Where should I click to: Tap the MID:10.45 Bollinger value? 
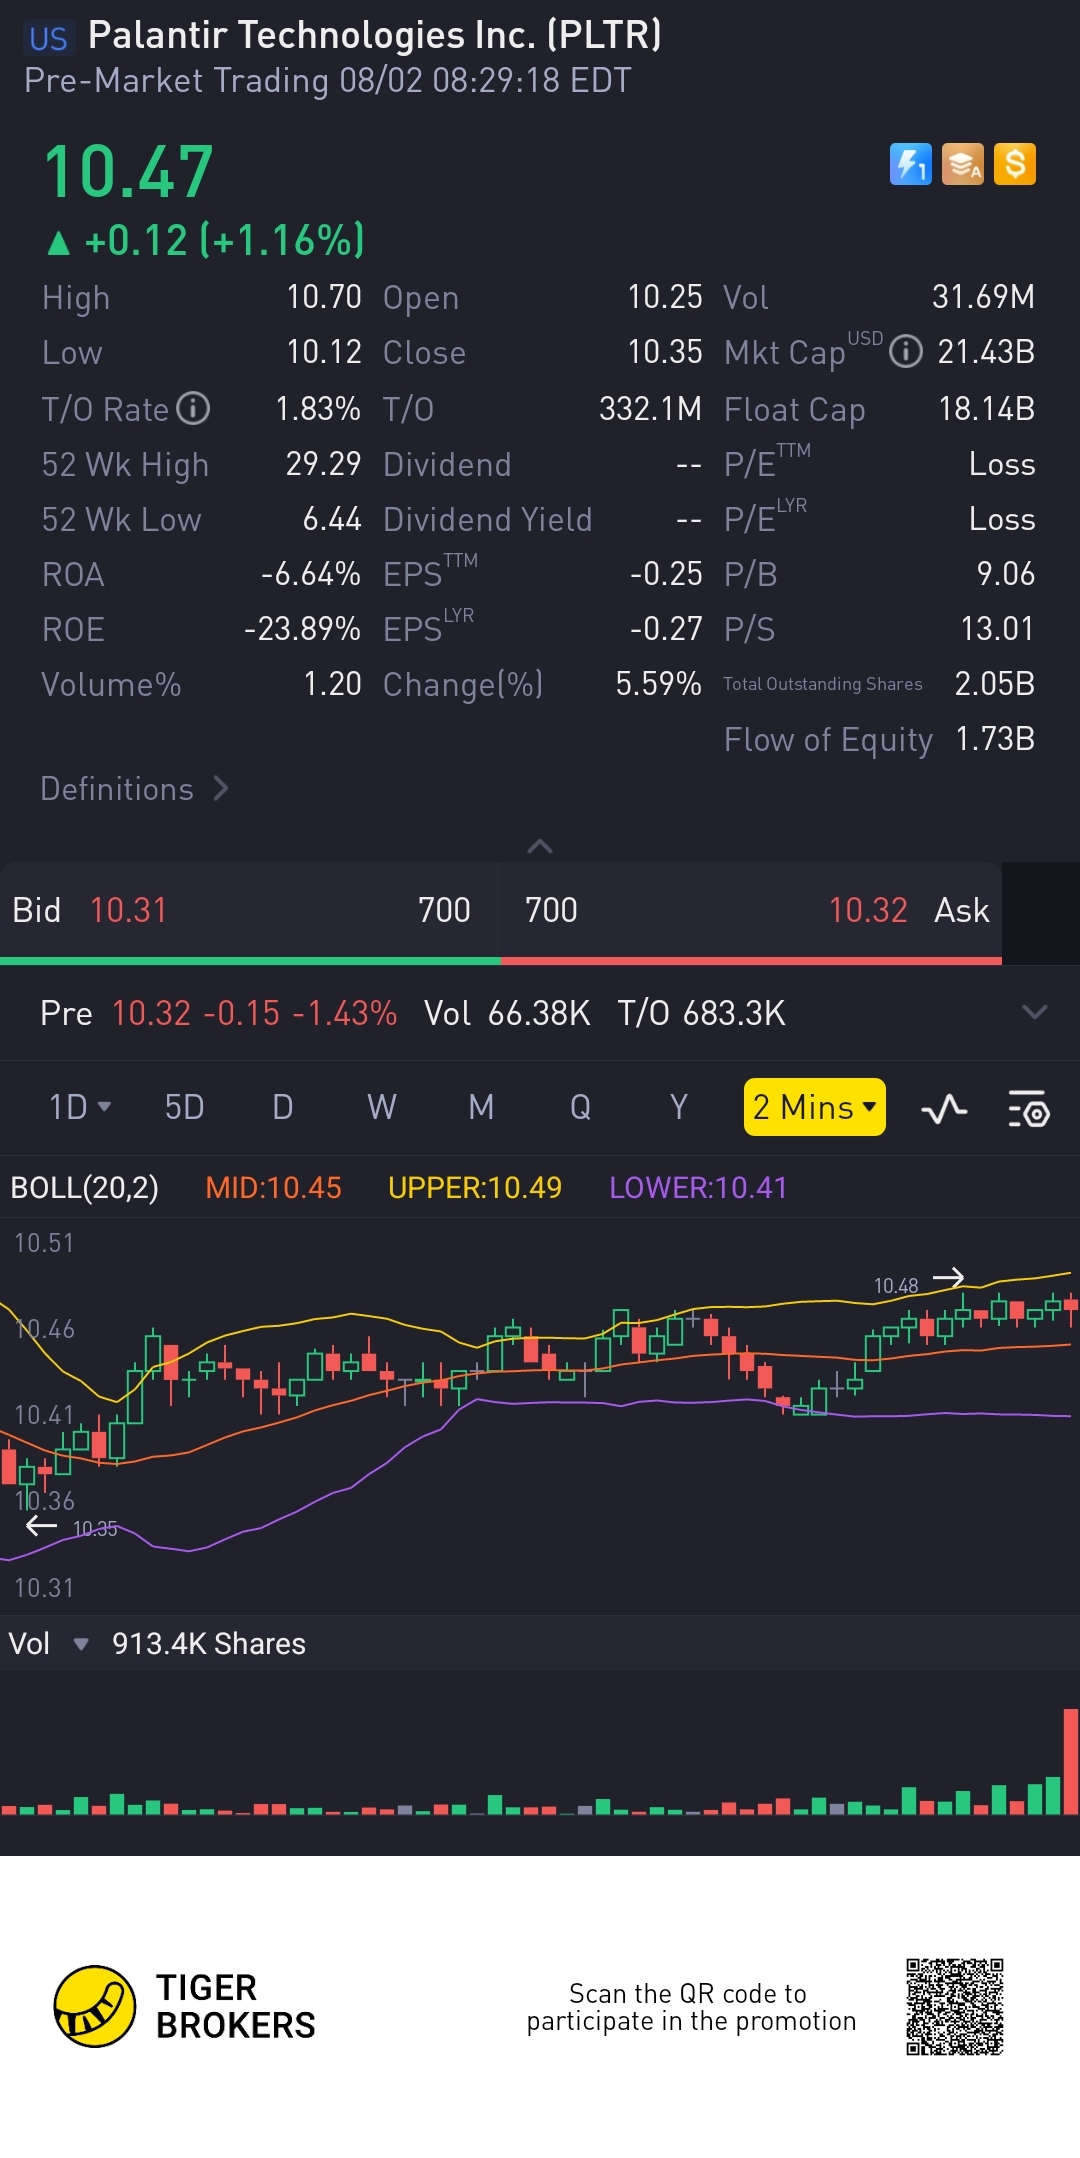273,1187
